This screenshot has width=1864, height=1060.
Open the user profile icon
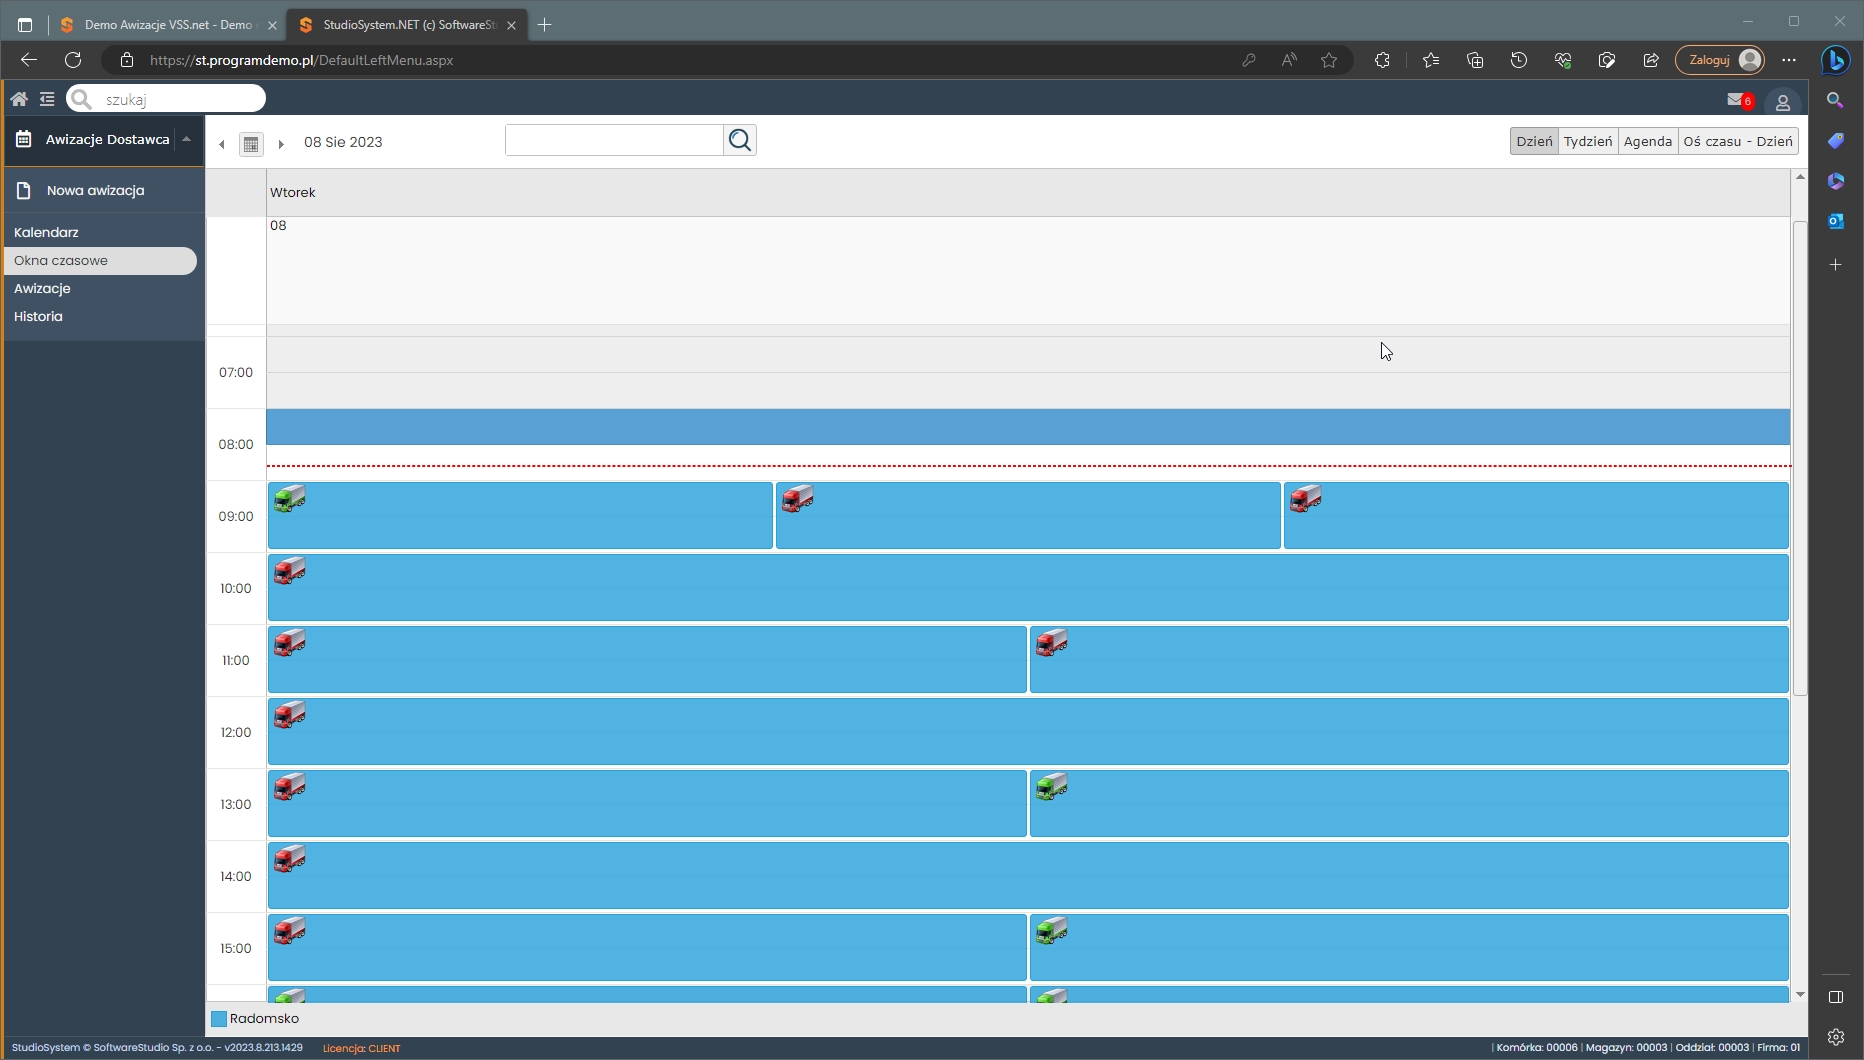pos(1782,102)
